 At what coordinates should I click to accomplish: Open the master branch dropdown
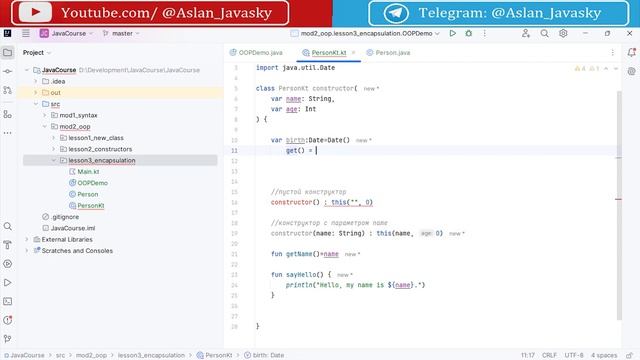(x=121, y=33)
